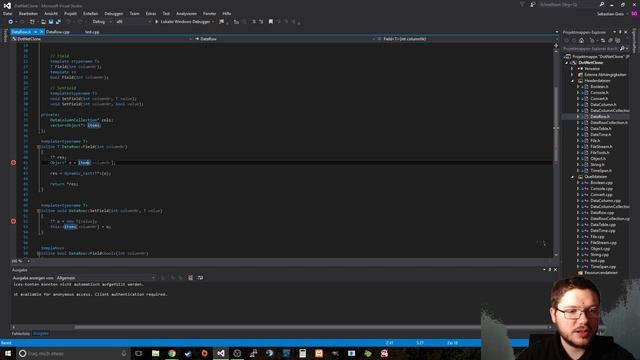Switch to the DataRow.cpp editor tab
Viewport: 640px width, 360px height.
coord(58,32)
